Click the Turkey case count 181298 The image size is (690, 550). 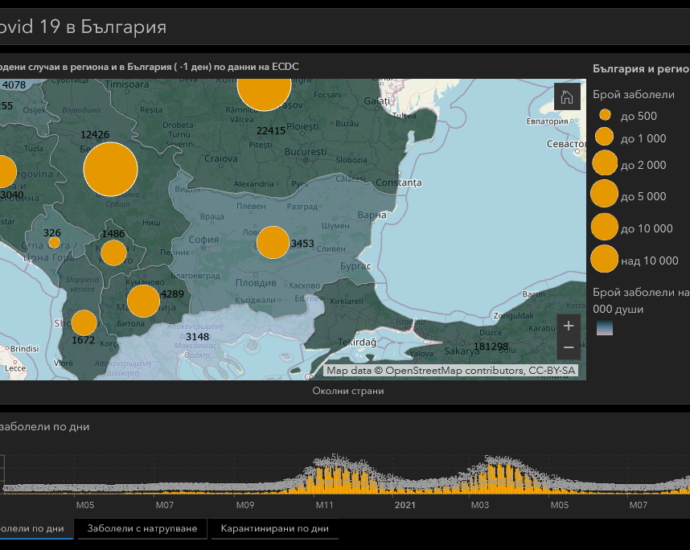click(491, 346)
